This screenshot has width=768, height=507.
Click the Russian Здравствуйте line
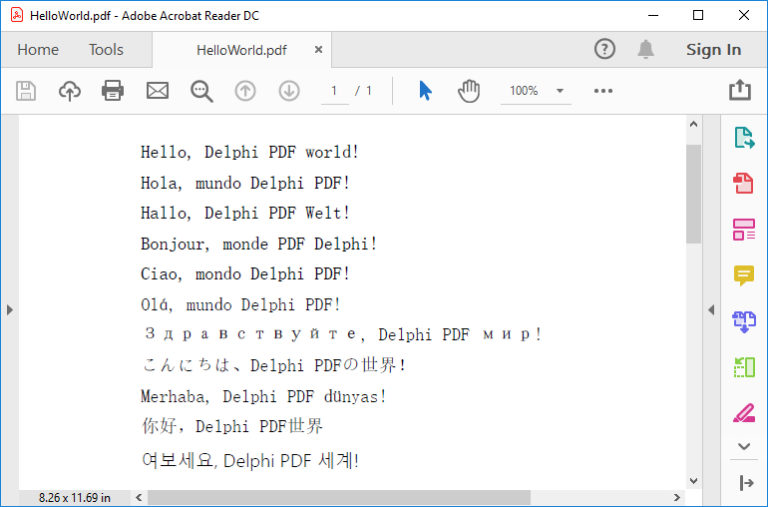coord(343,335)
